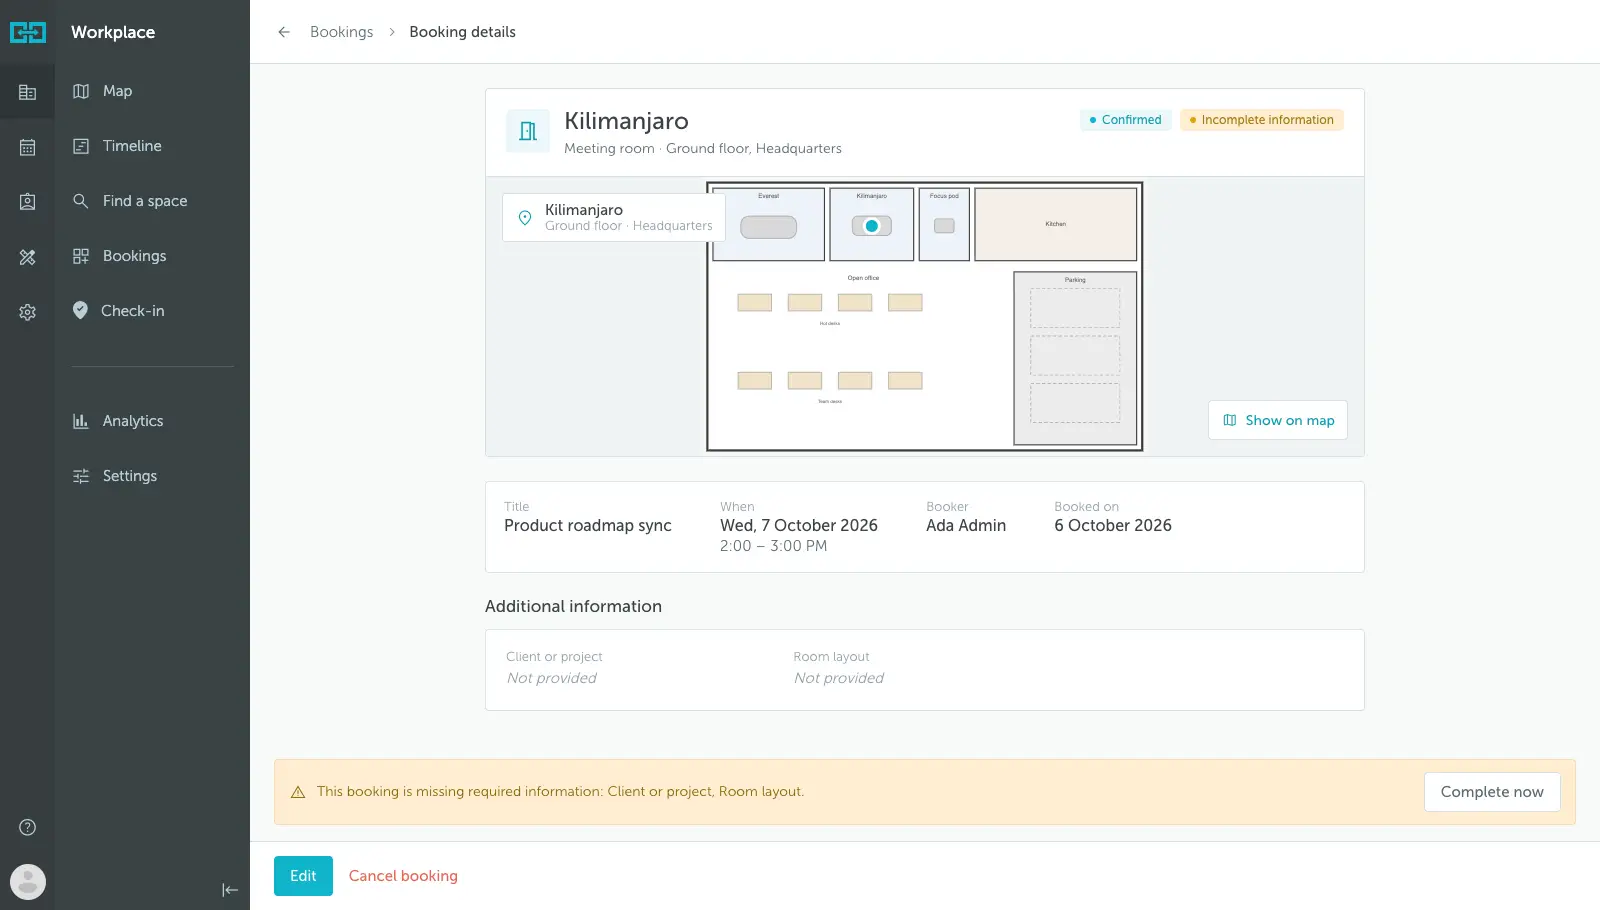Click the 'Ada Admin' booker name
The image size is (1600, 910).
click(966, 526)
